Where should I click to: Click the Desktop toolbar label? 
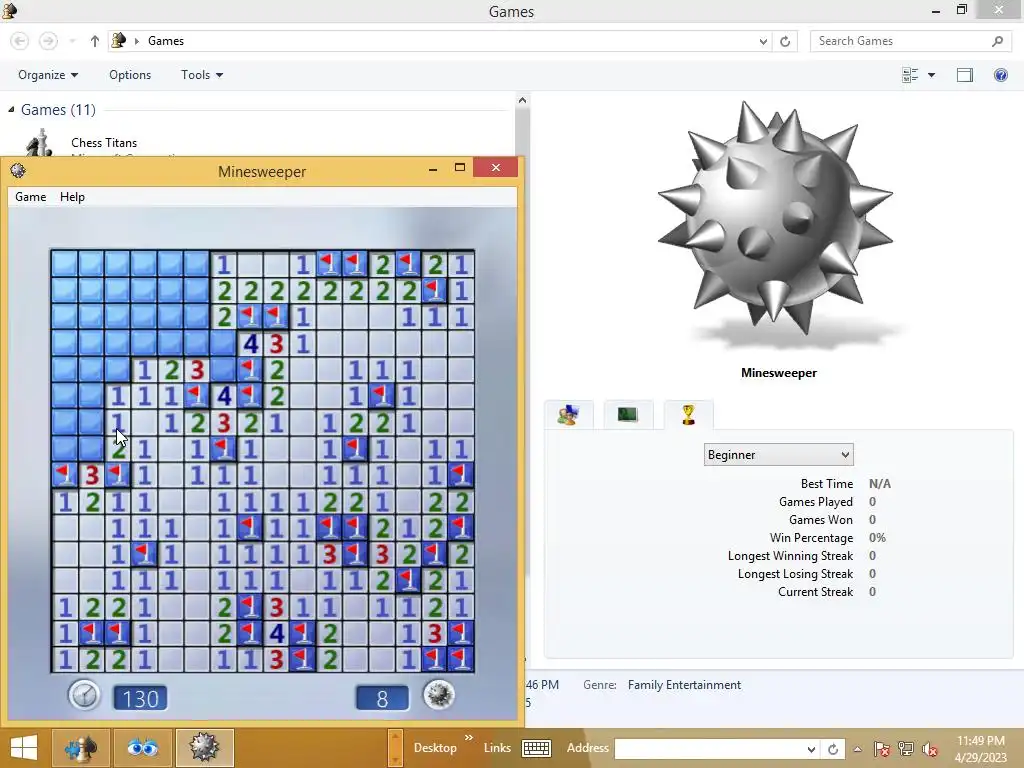click(x=435, y=748)
